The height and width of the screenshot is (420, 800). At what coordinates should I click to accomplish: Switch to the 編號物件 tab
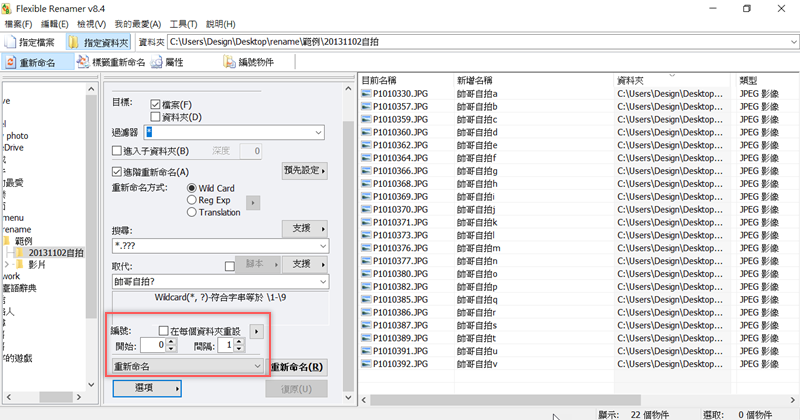[x=249, y=62]
